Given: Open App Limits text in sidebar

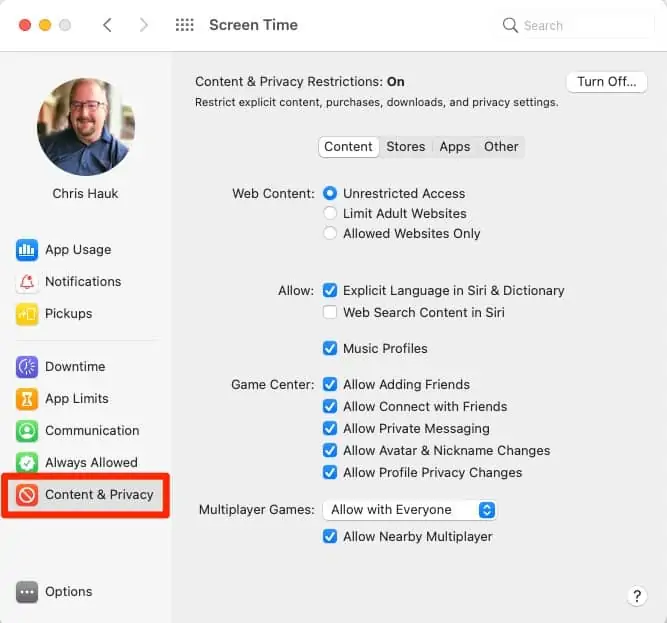Looking at the screenshot, I should pyautogui.click(x=77, y=399).
